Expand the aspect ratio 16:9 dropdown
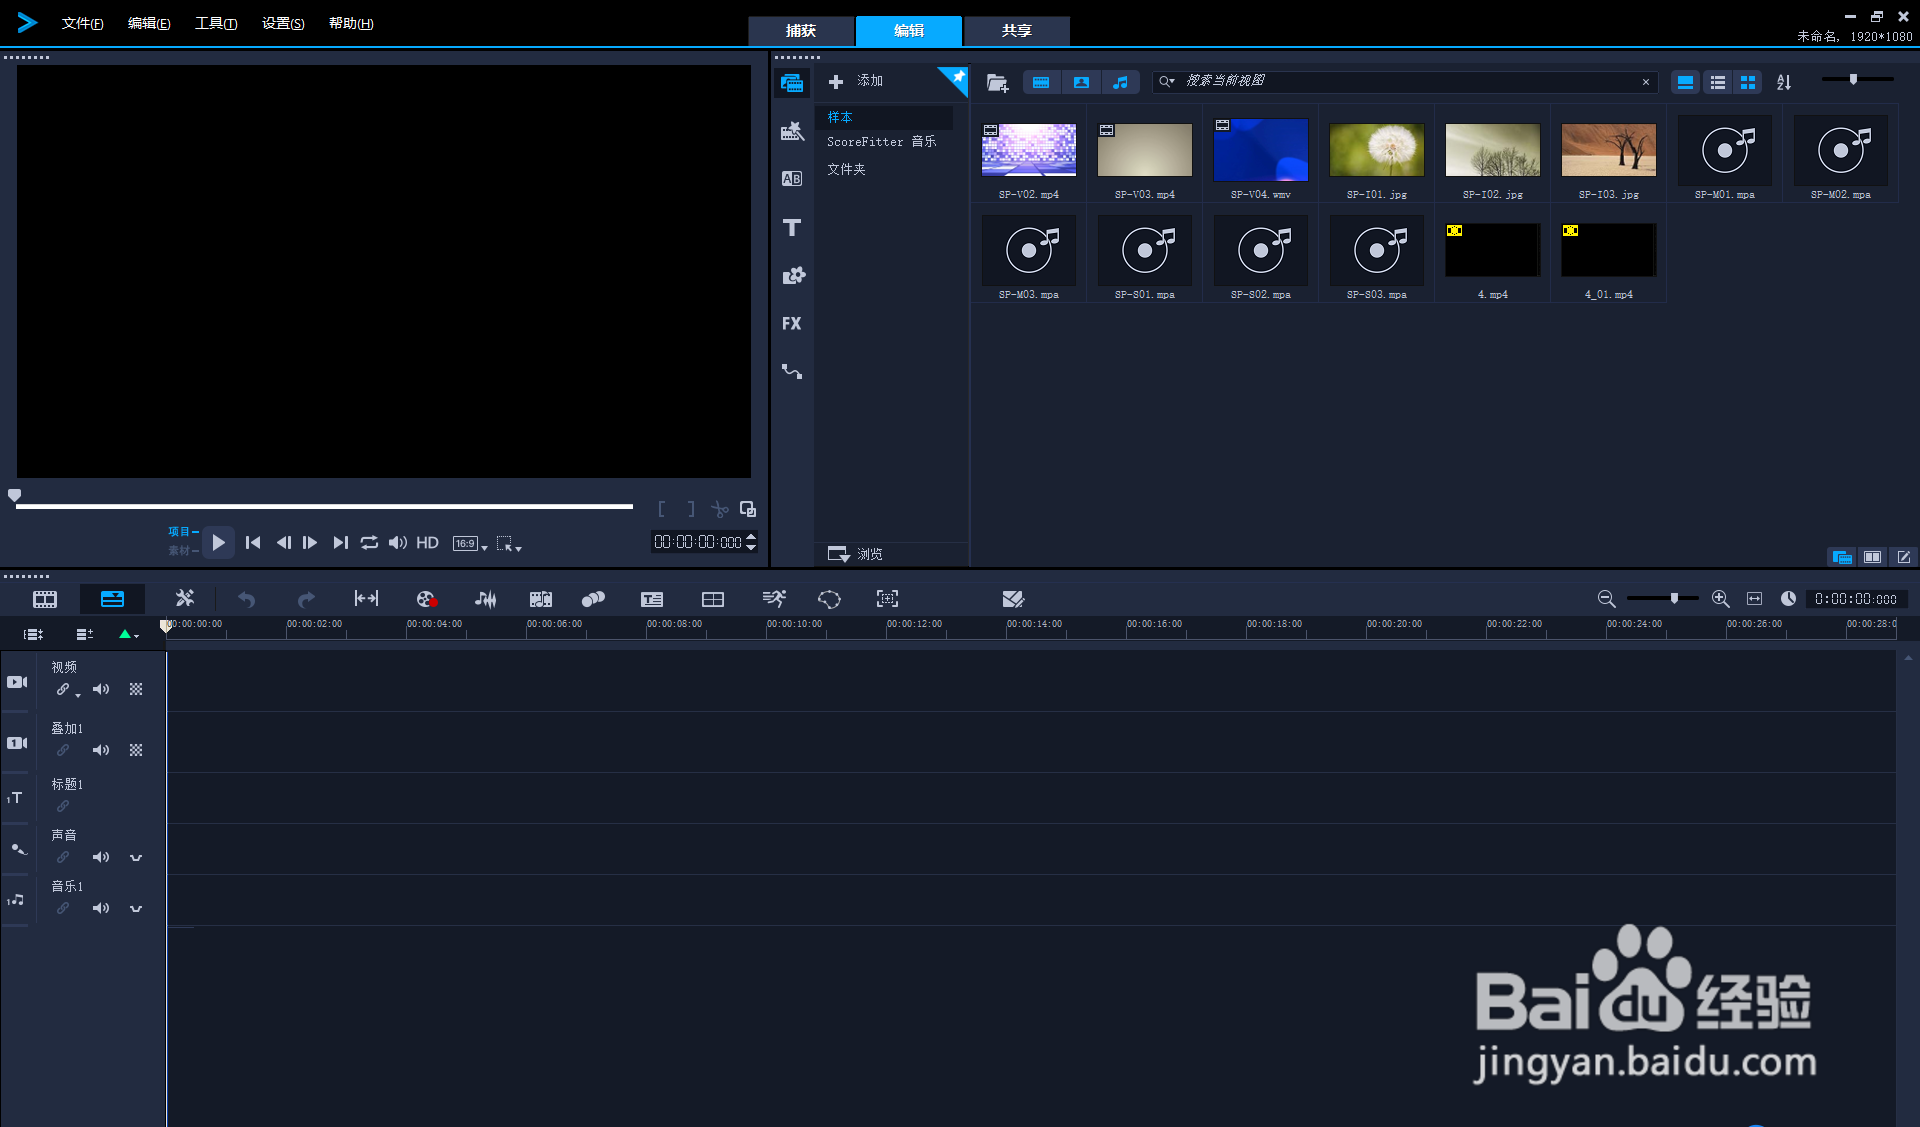Screen dimensions: 1920x1127 pos(470,543)
